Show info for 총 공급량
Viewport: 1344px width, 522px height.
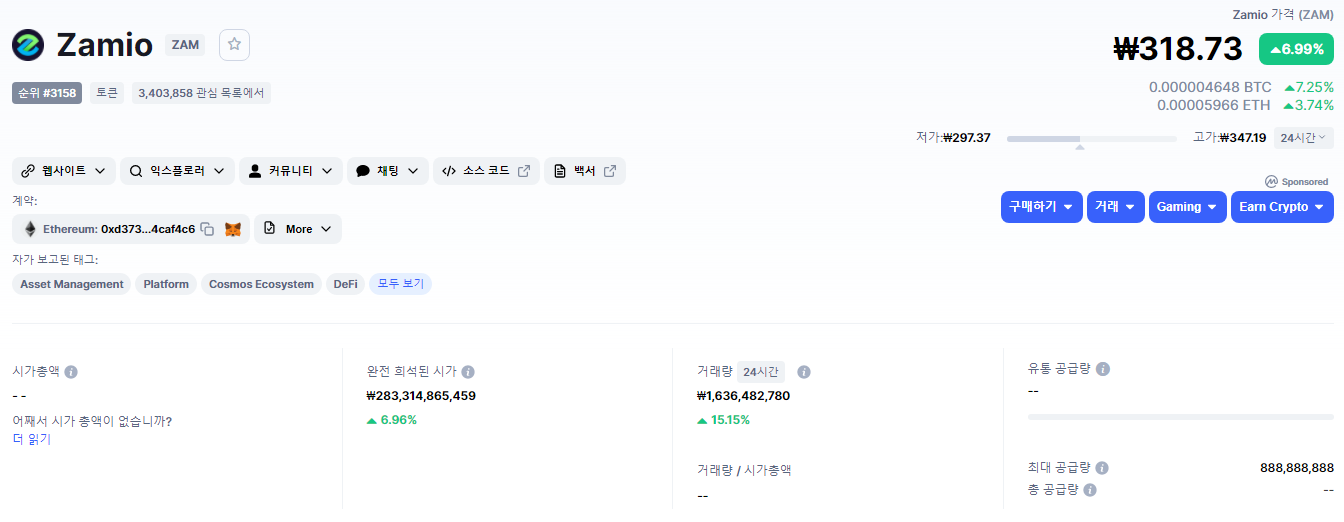(x=1090, y=490)
